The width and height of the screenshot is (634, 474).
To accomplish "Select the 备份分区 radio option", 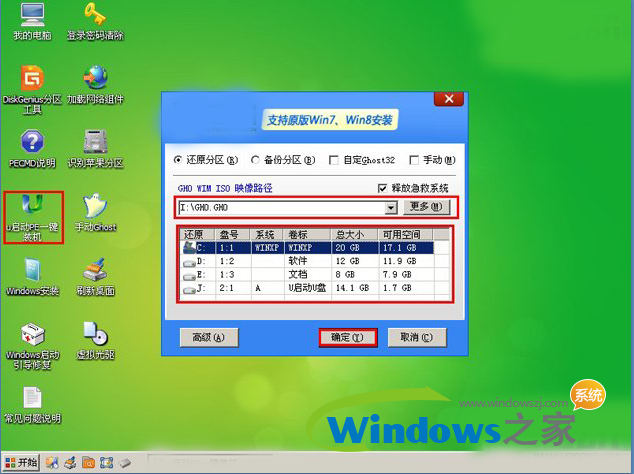I will [x=256, y=159].
